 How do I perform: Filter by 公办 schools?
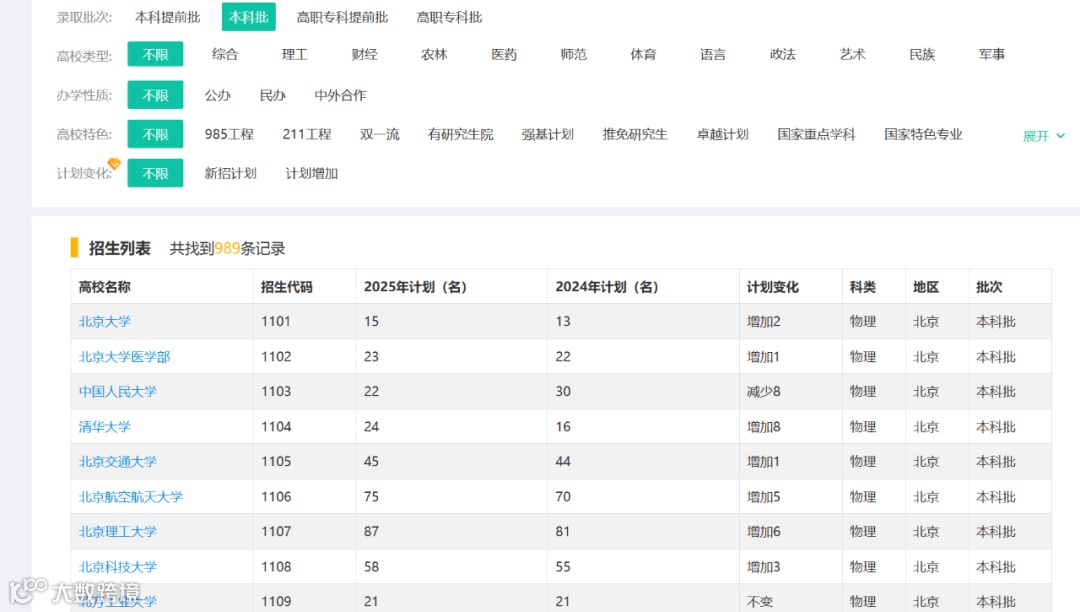pyautogui.click(x=218, y=95)
